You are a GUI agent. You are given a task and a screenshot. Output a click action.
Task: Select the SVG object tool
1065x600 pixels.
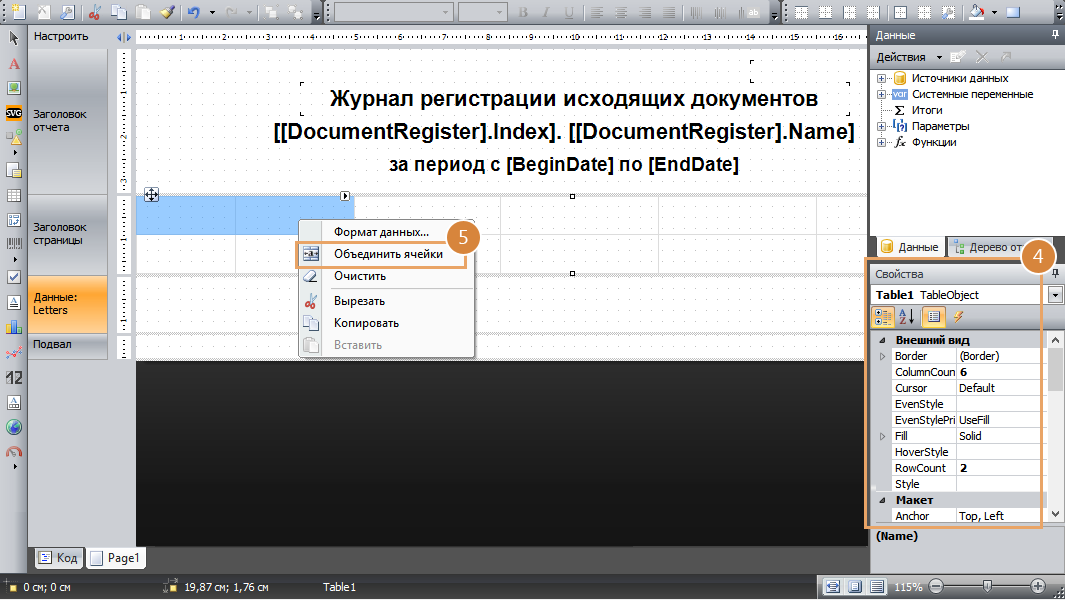click(x=14, y=113)
